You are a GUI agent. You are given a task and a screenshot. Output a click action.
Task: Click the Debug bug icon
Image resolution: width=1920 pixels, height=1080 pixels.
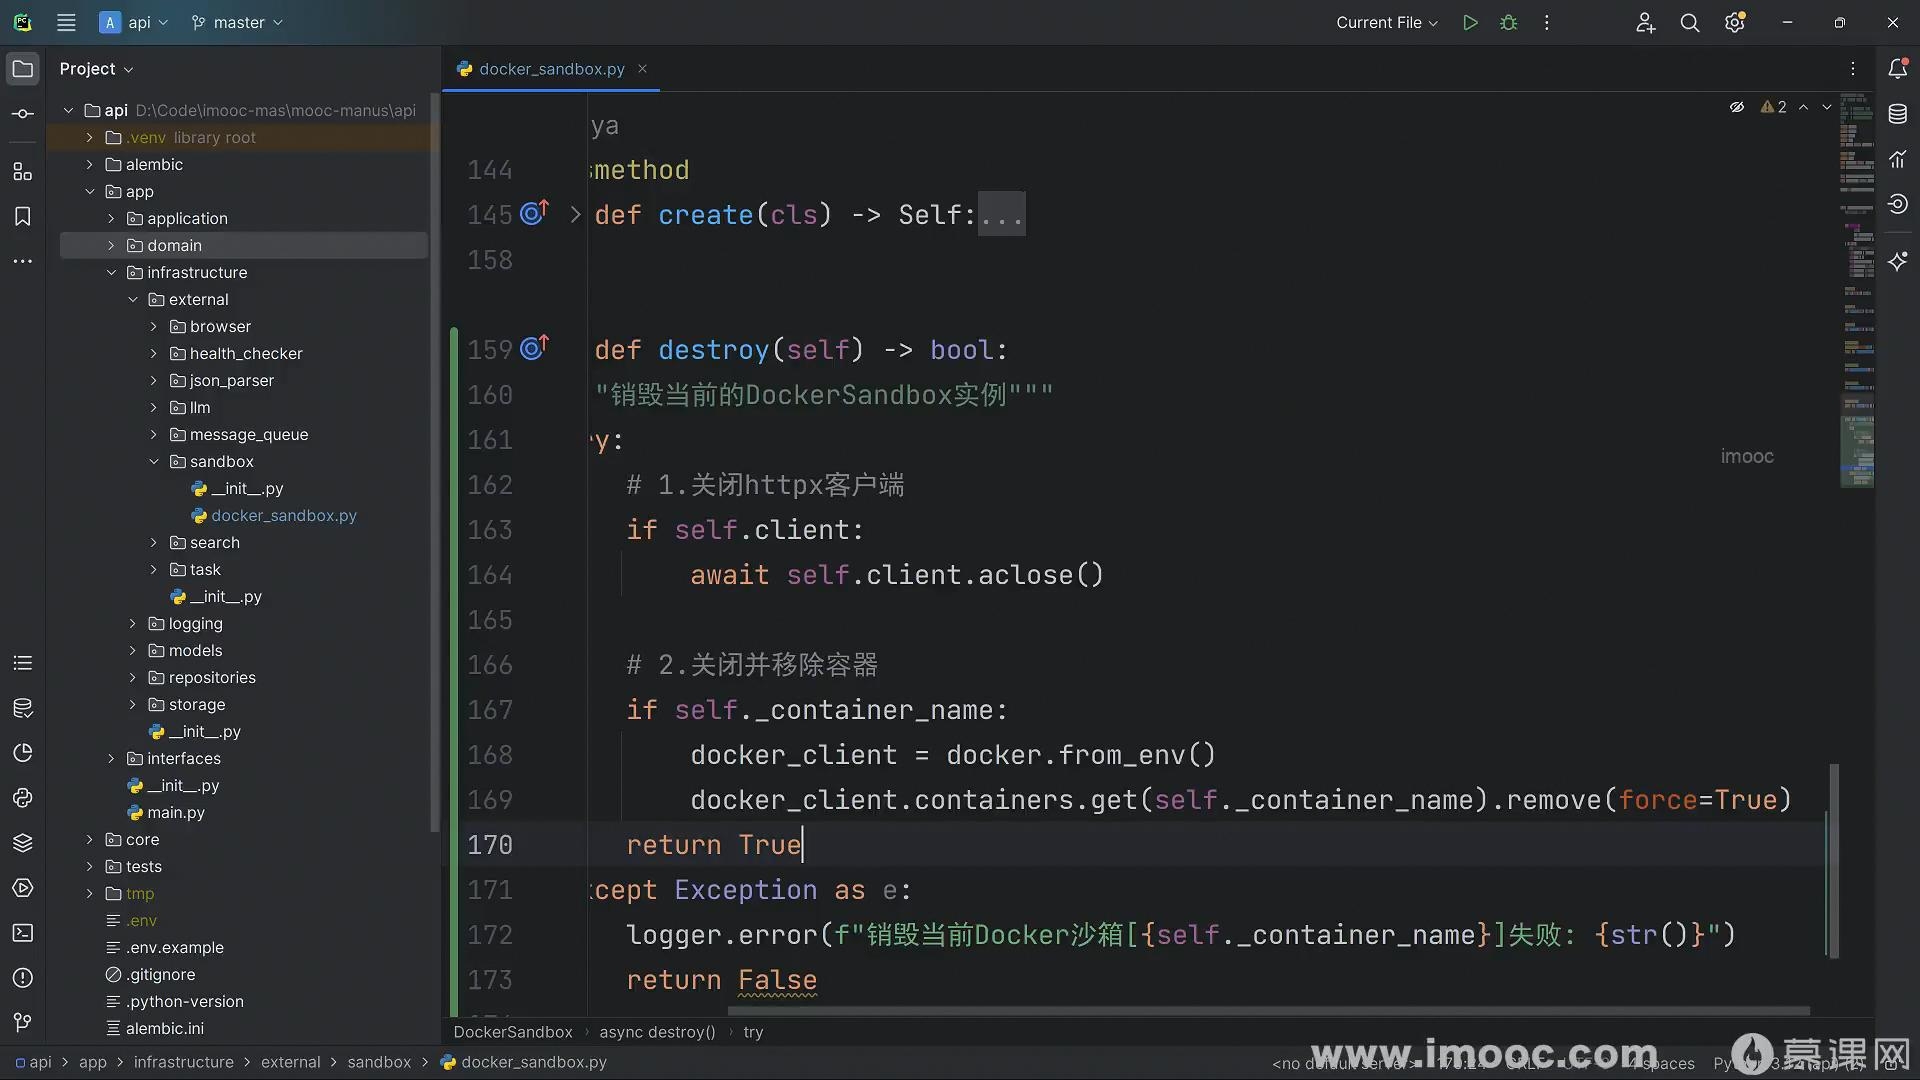coord(1509,22)
